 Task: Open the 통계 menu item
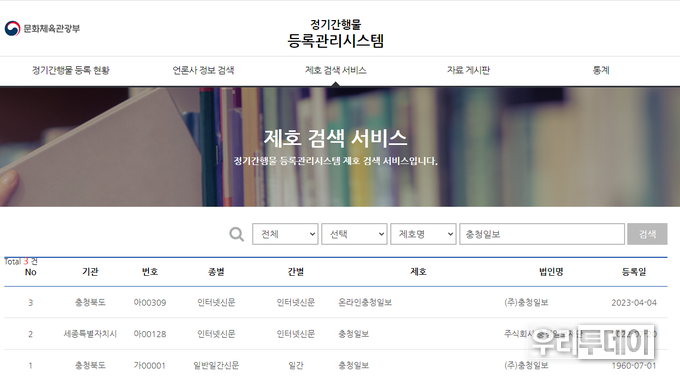(601, 70)
